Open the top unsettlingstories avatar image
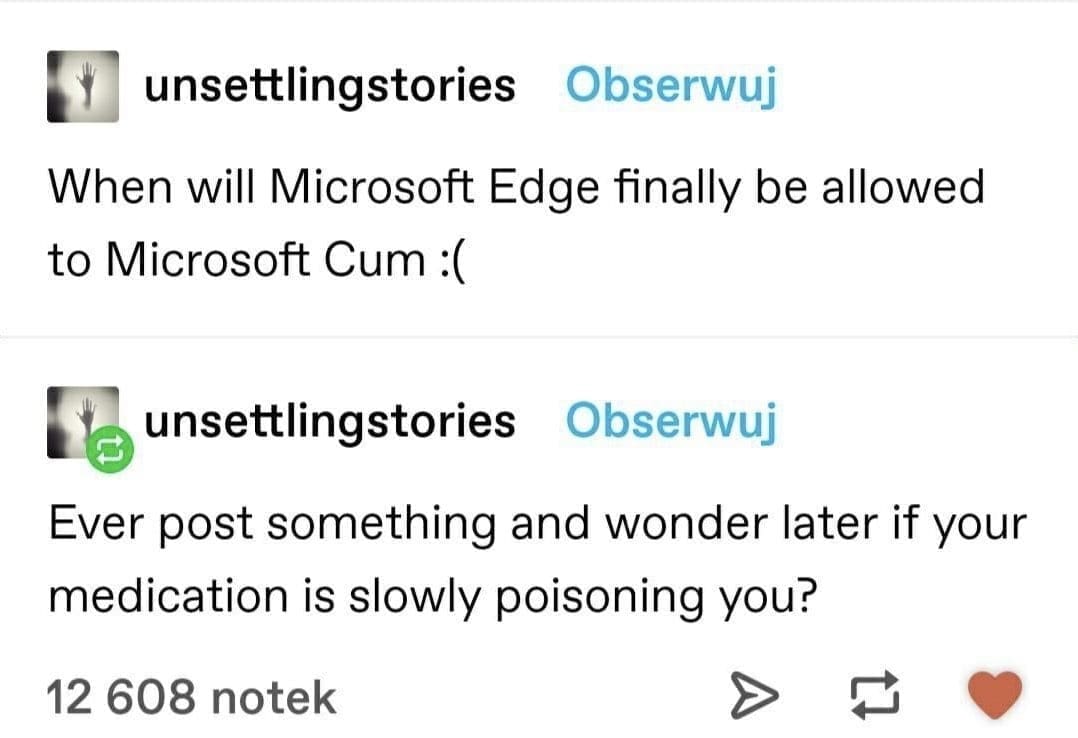Viewport: 1078px width, 738px height. tap(83, 87)
